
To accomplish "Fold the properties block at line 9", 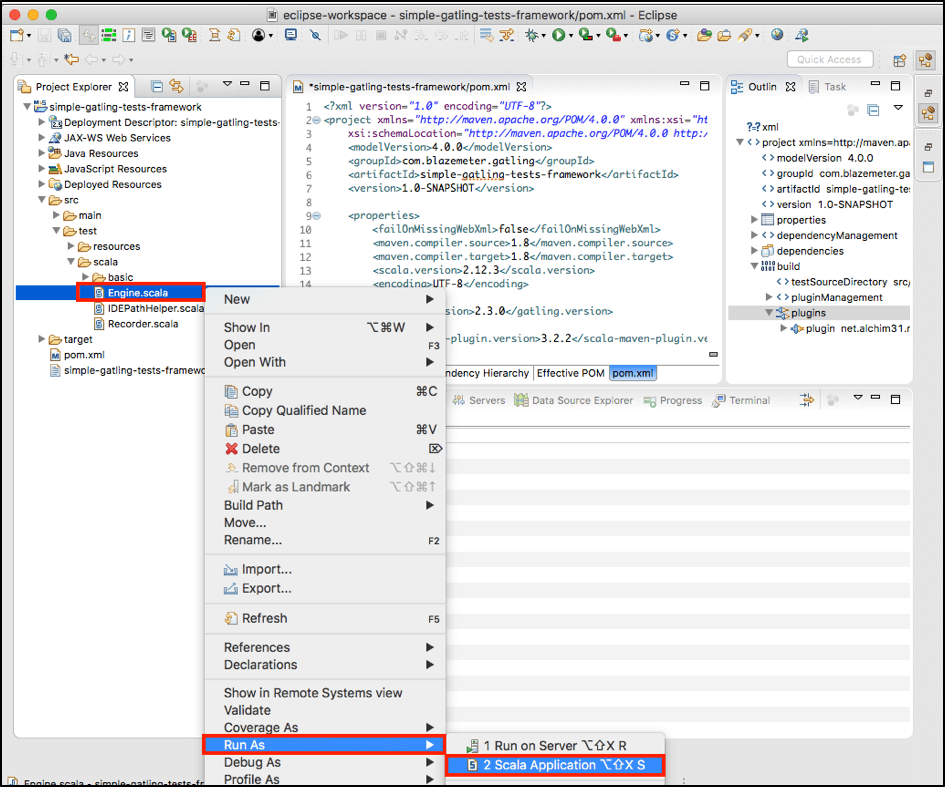I will pyautogui.click(x=316, y=216).
